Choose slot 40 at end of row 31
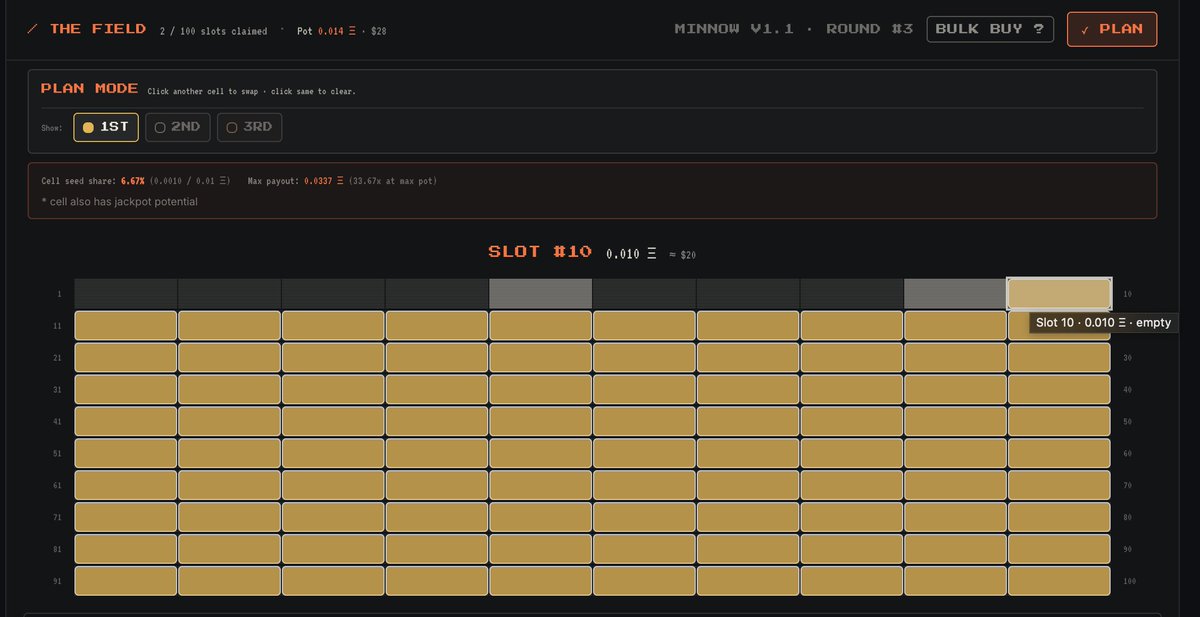This screenshot has width=1200, height=617. point(1059,390)
